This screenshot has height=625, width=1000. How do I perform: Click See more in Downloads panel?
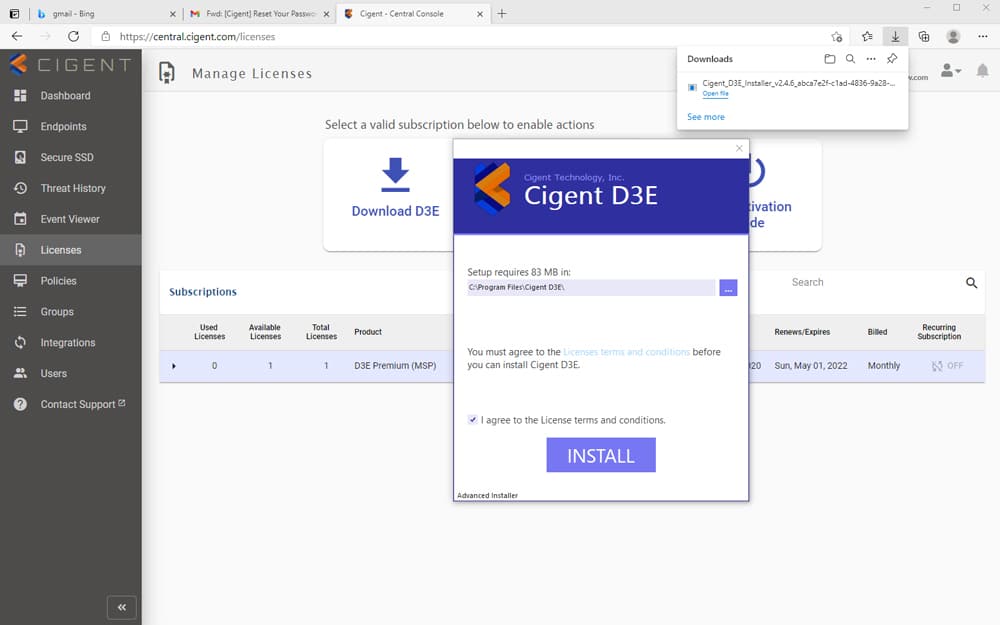pyautogui.click(x=706, y=117)
